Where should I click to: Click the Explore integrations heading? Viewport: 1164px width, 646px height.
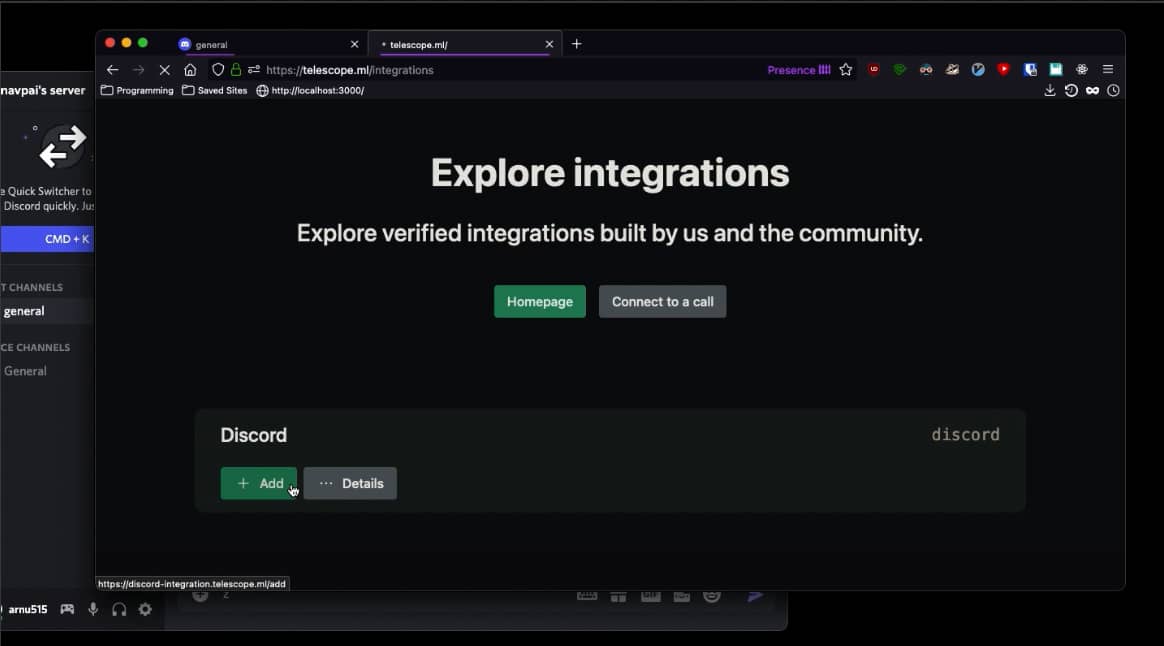609,173
